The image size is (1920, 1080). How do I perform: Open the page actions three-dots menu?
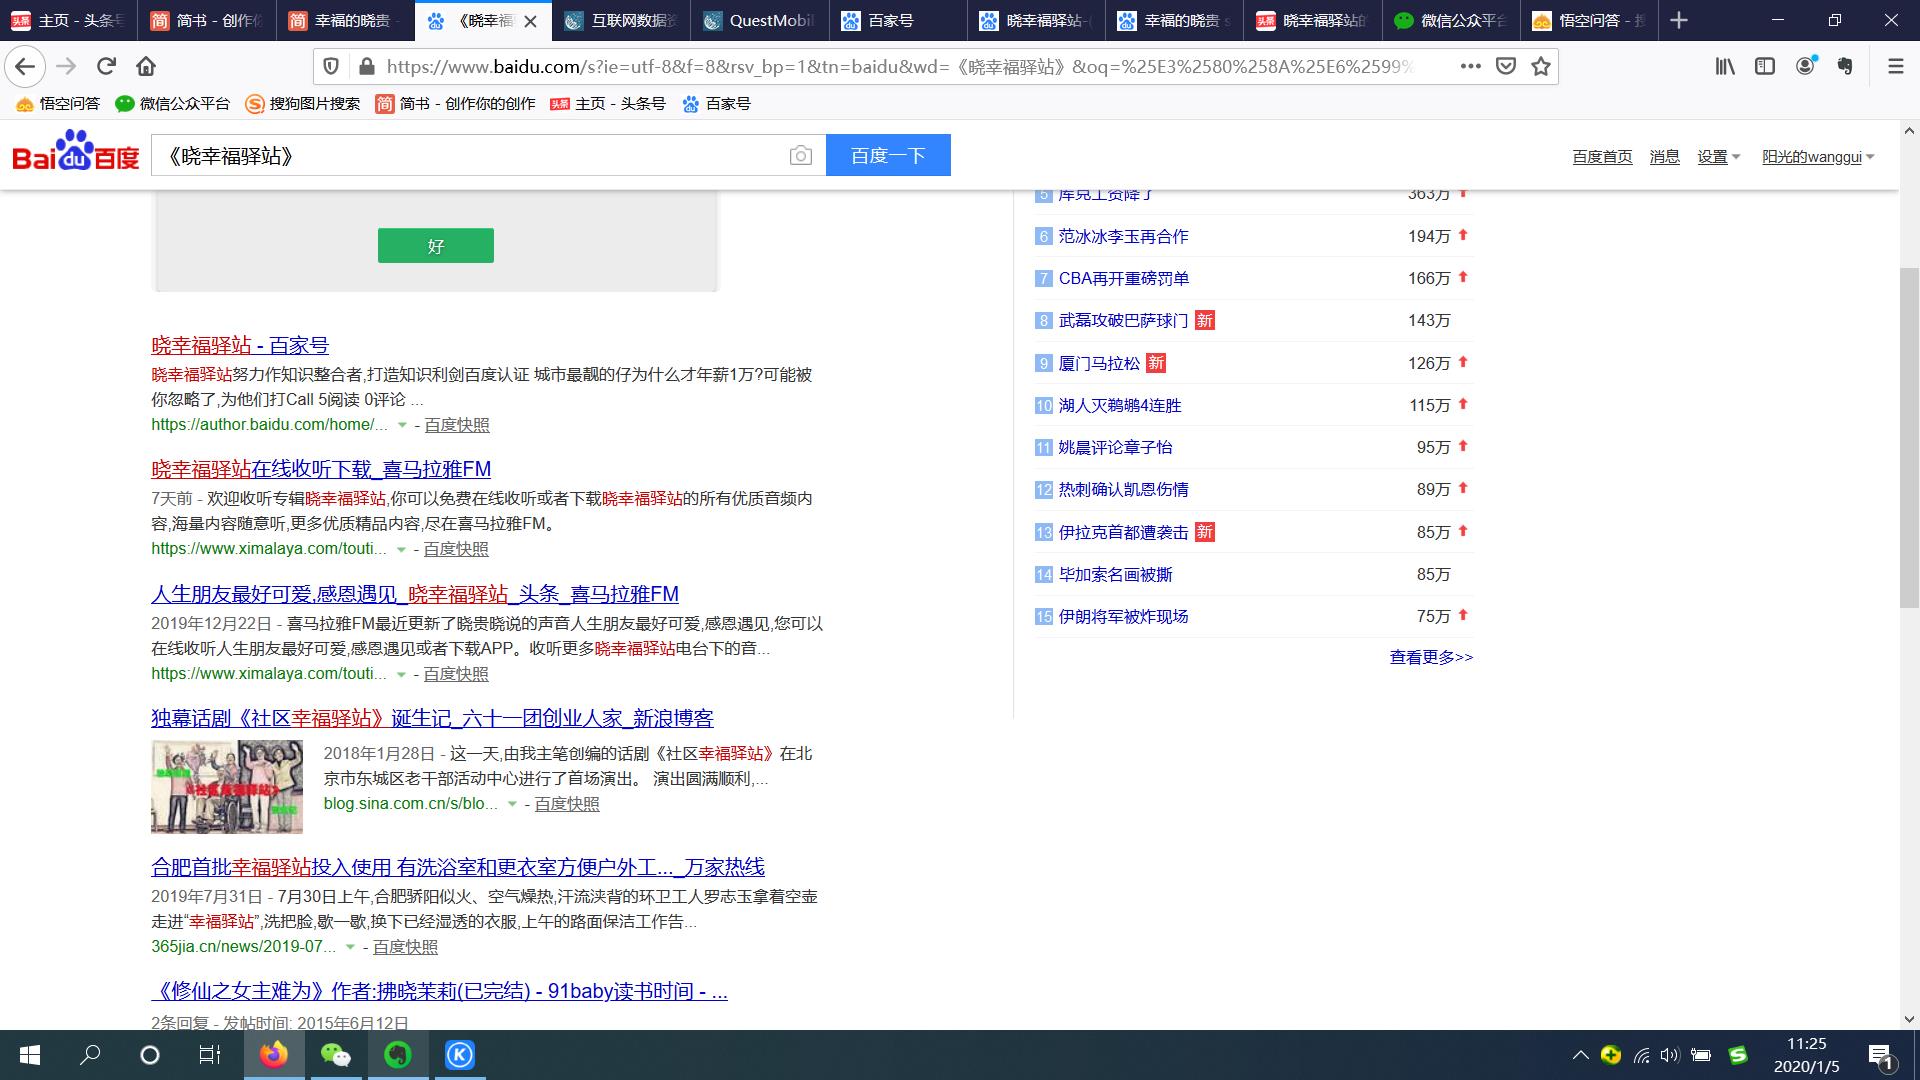1470,67
